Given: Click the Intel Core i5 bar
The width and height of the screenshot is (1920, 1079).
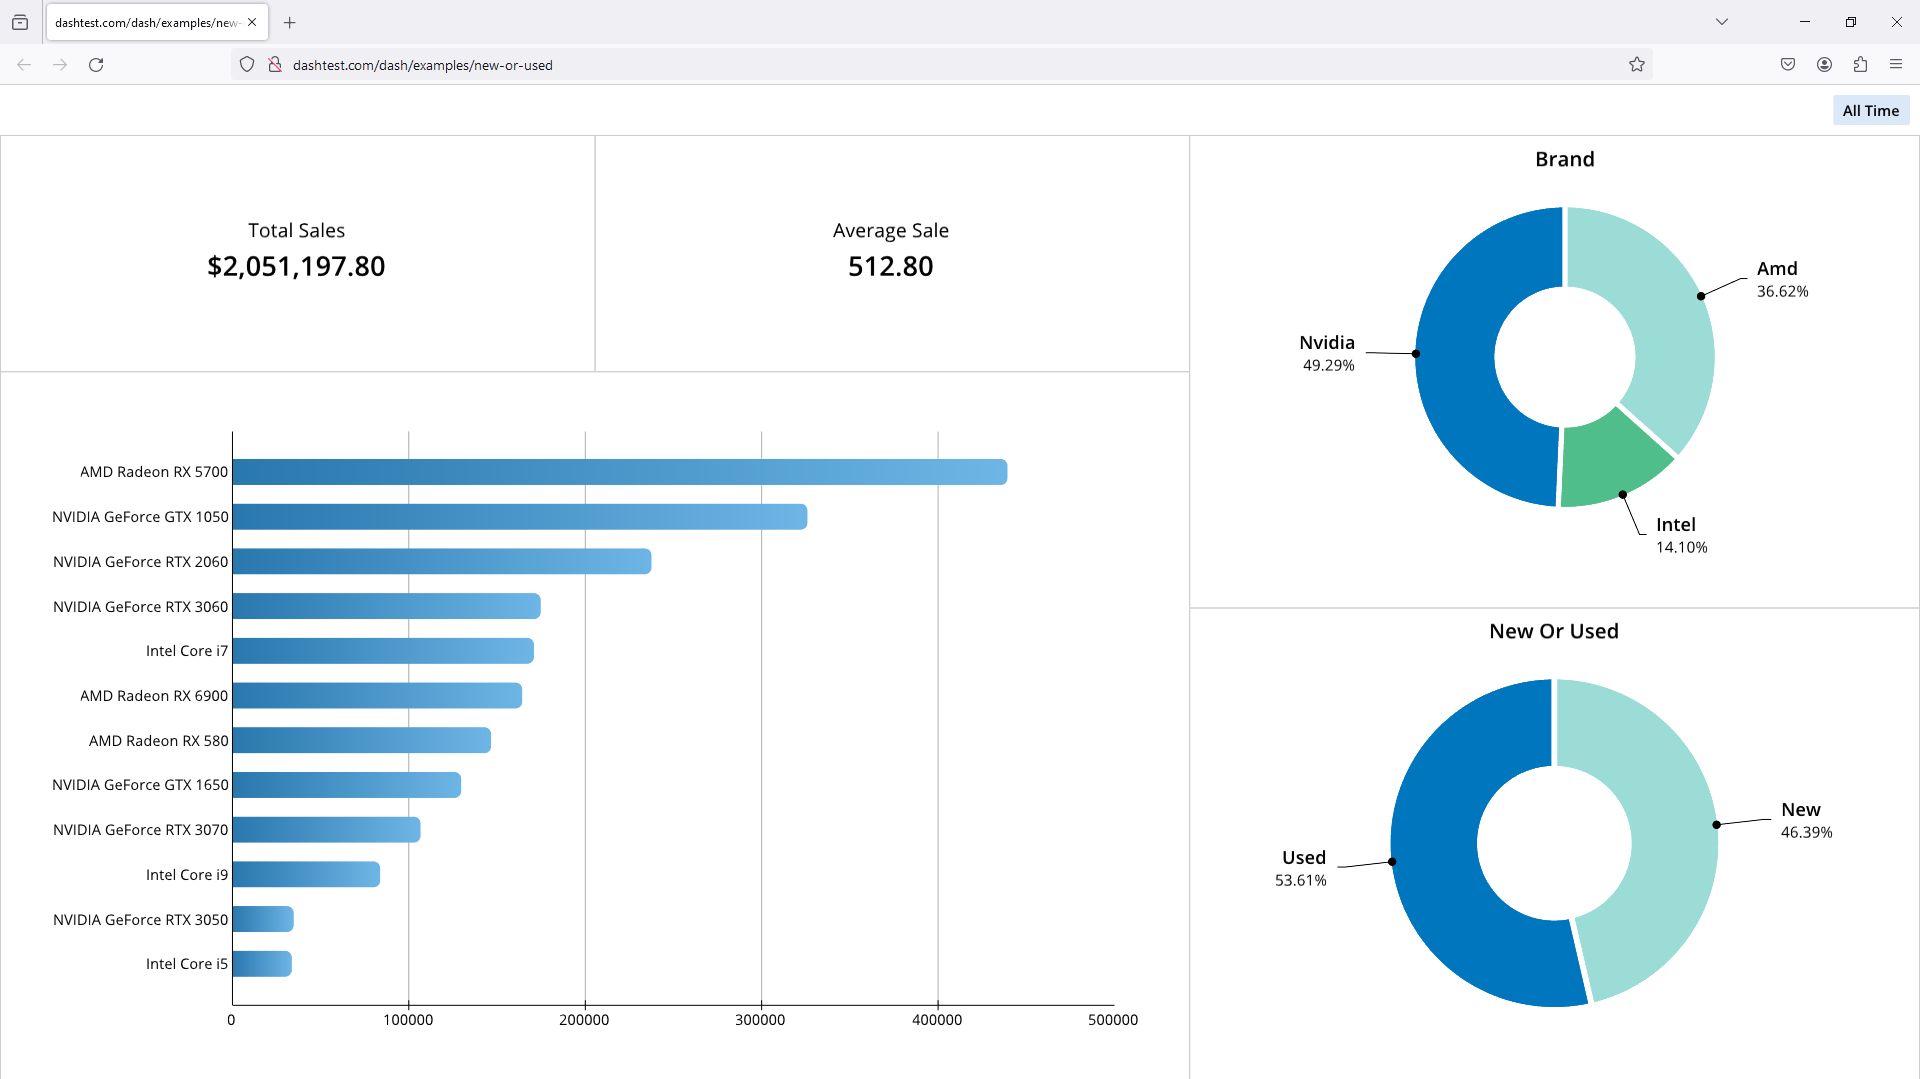Looking at the screenshot, I should [x=262, y=964].
